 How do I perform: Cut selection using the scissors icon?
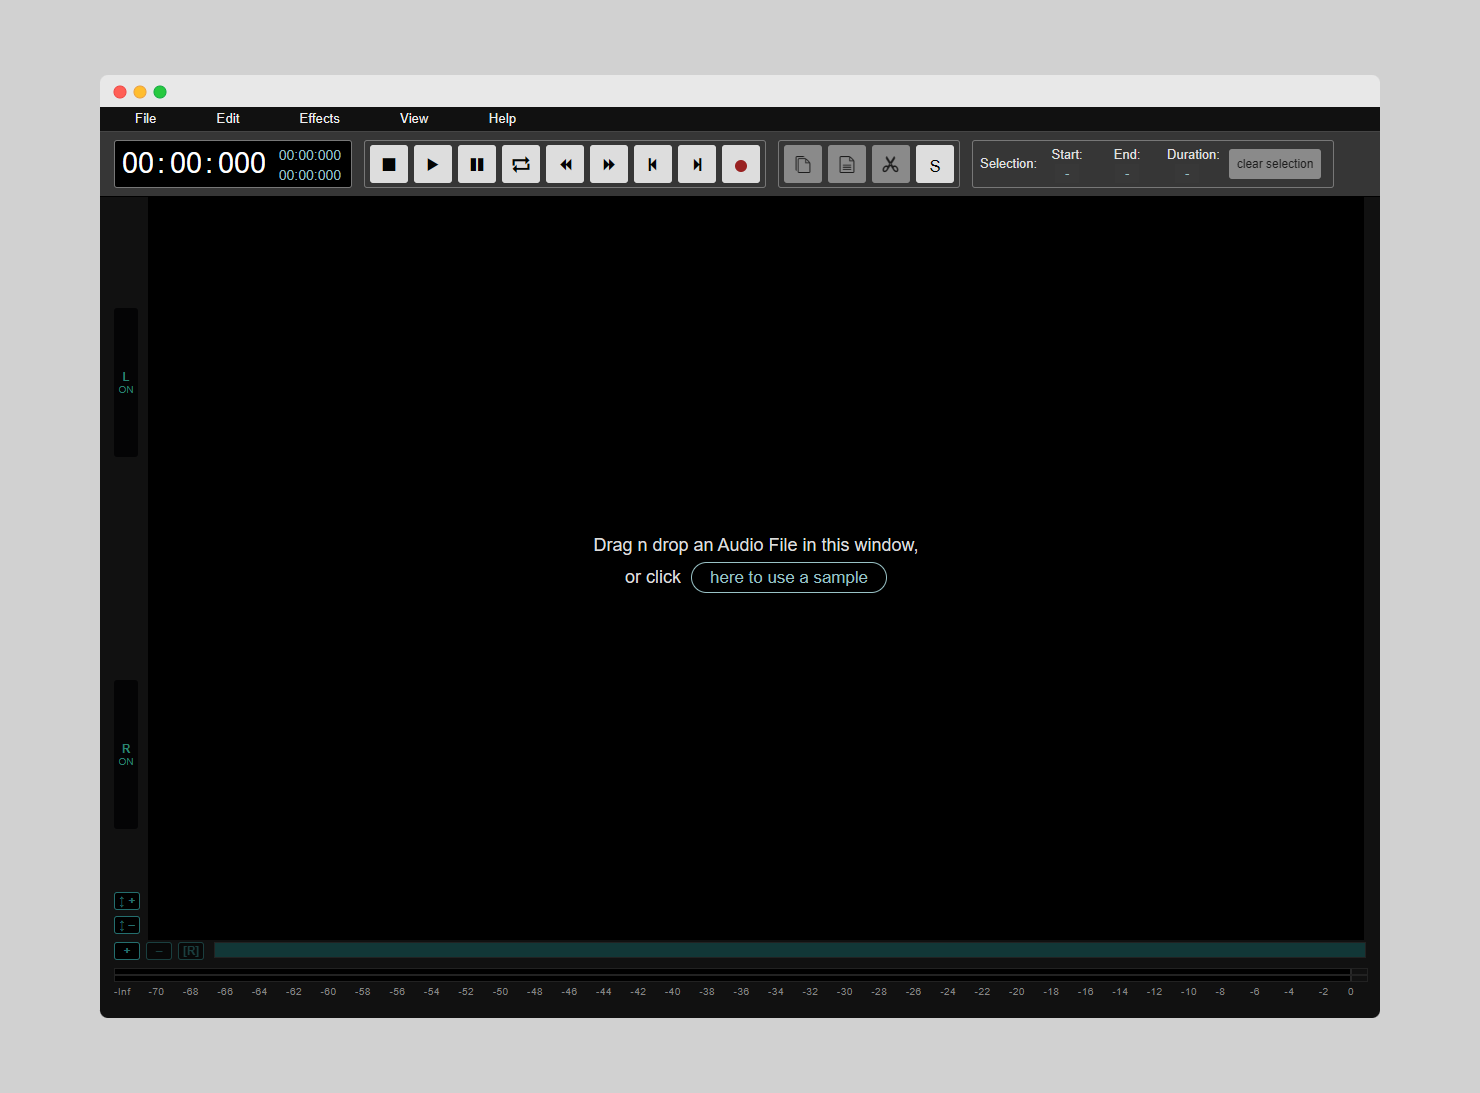pyautogui.click(x=891, y=165)
